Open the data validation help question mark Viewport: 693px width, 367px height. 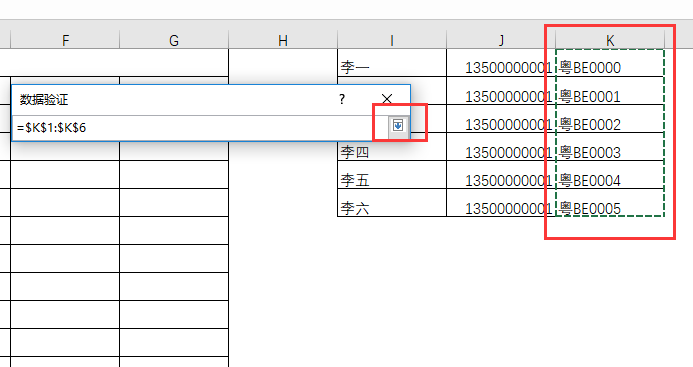click(x=342, y=99)
